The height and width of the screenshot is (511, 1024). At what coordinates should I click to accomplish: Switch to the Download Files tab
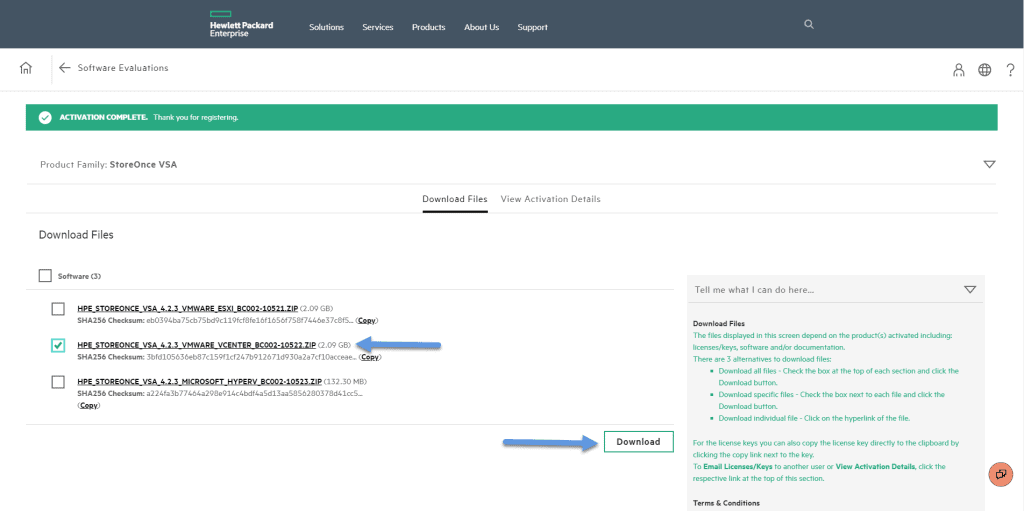455,199
